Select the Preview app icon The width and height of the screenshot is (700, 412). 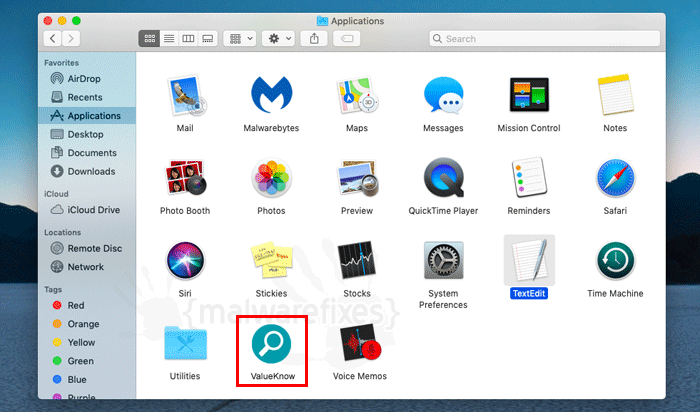point(357,178)
